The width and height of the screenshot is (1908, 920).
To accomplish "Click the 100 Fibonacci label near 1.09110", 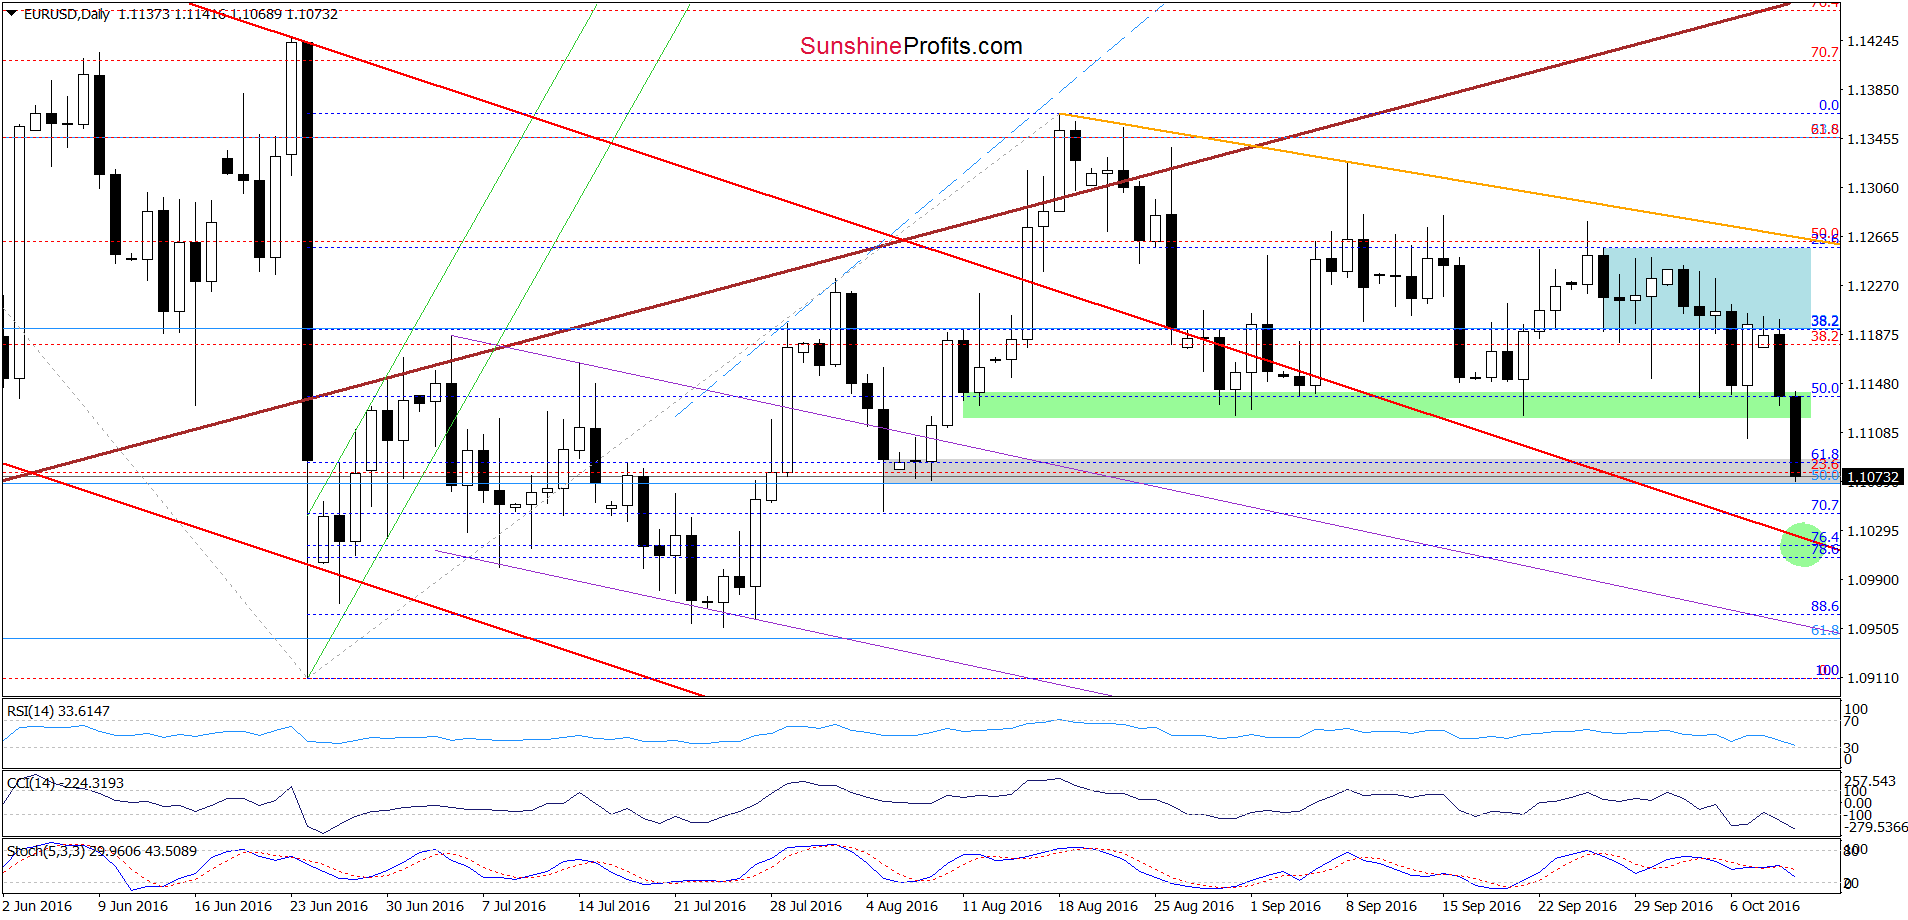I will pos(1828,670).
